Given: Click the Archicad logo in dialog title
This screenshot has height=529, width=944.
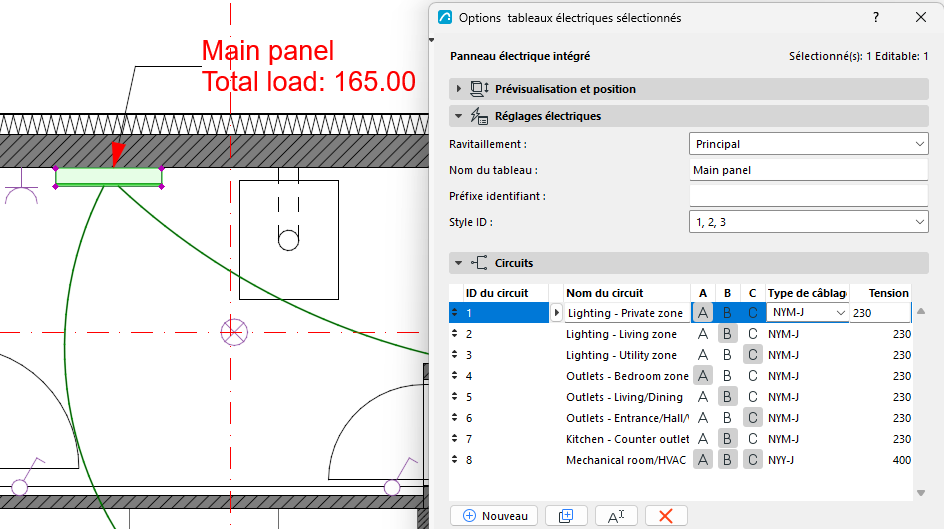Looking at the screenshot, I should point(445,17).
